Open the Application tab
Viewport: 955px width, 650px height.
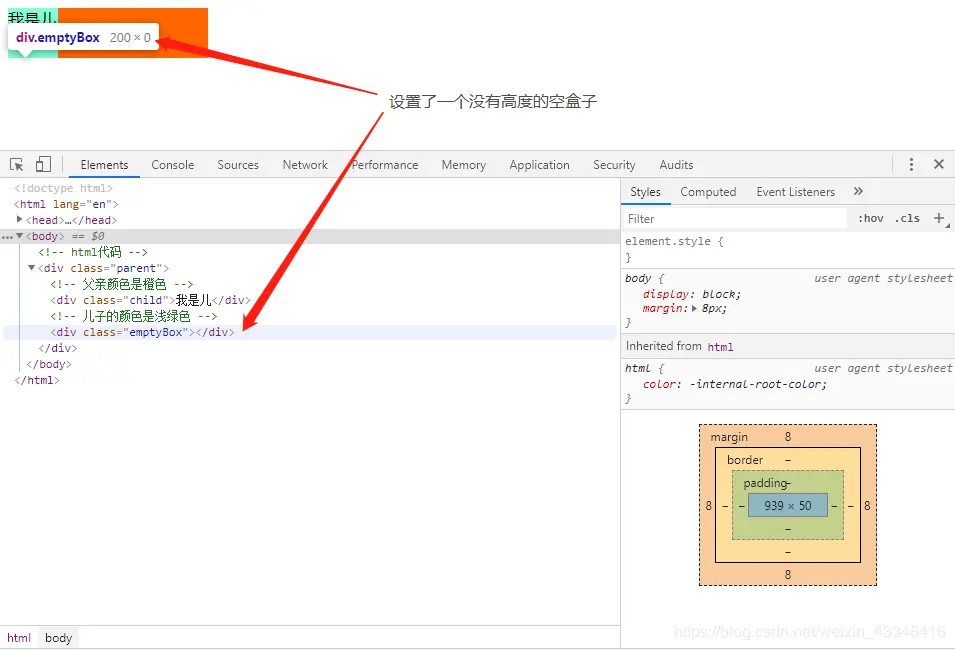coord(539,164)
